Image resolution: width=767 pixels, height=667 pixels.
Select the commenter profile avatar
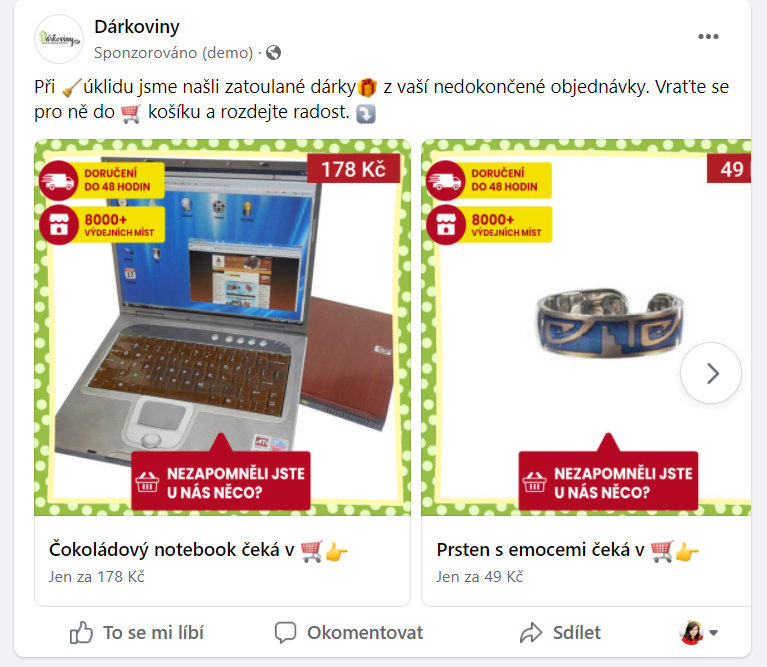(x=691, y=632)
